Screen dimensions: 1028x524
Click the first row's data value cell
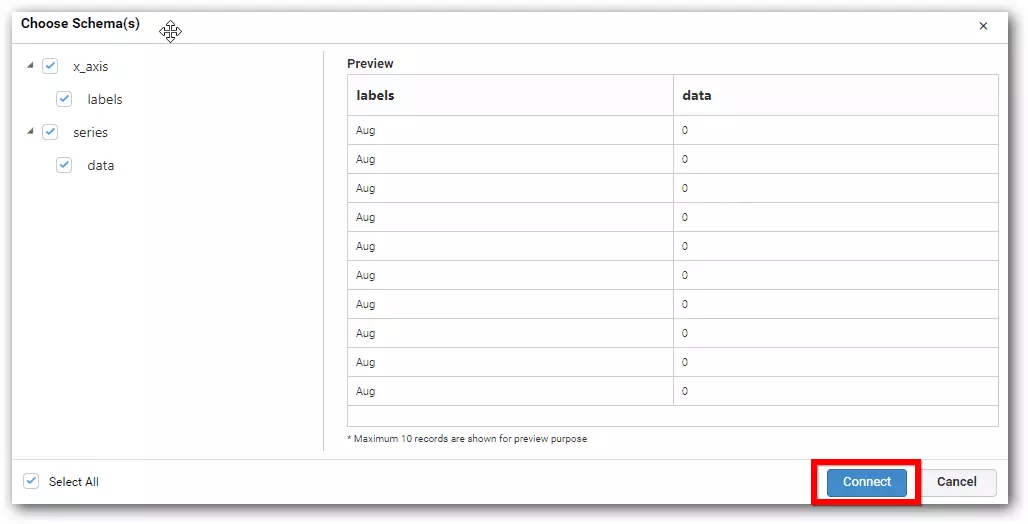click(685, 130)
